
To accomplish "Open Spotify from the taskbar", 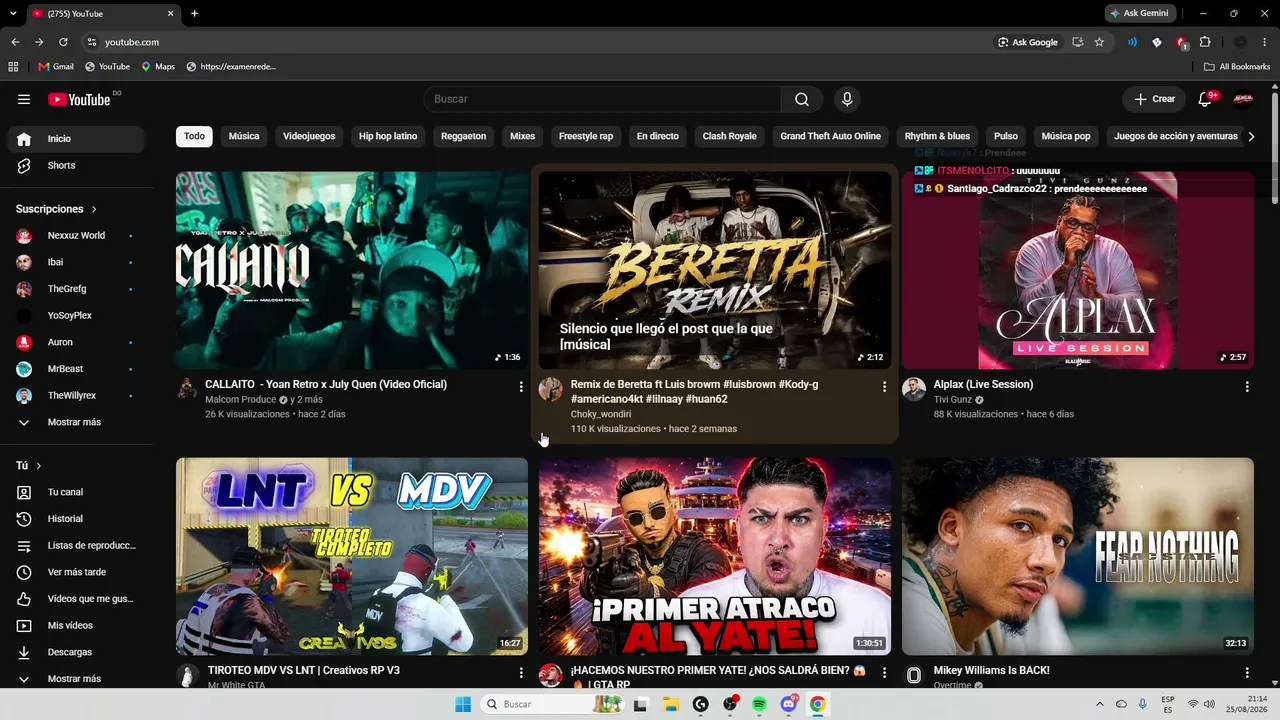I will pyautogui.click(x=759, y=704).
